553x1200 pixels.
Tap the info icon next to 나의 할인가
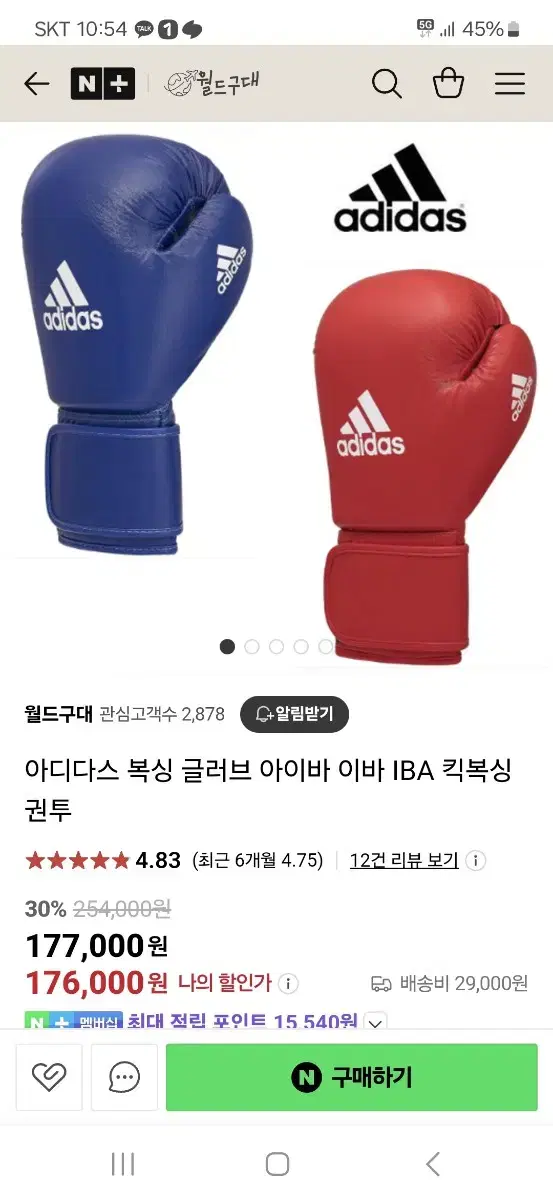click(x=288, y=983)
